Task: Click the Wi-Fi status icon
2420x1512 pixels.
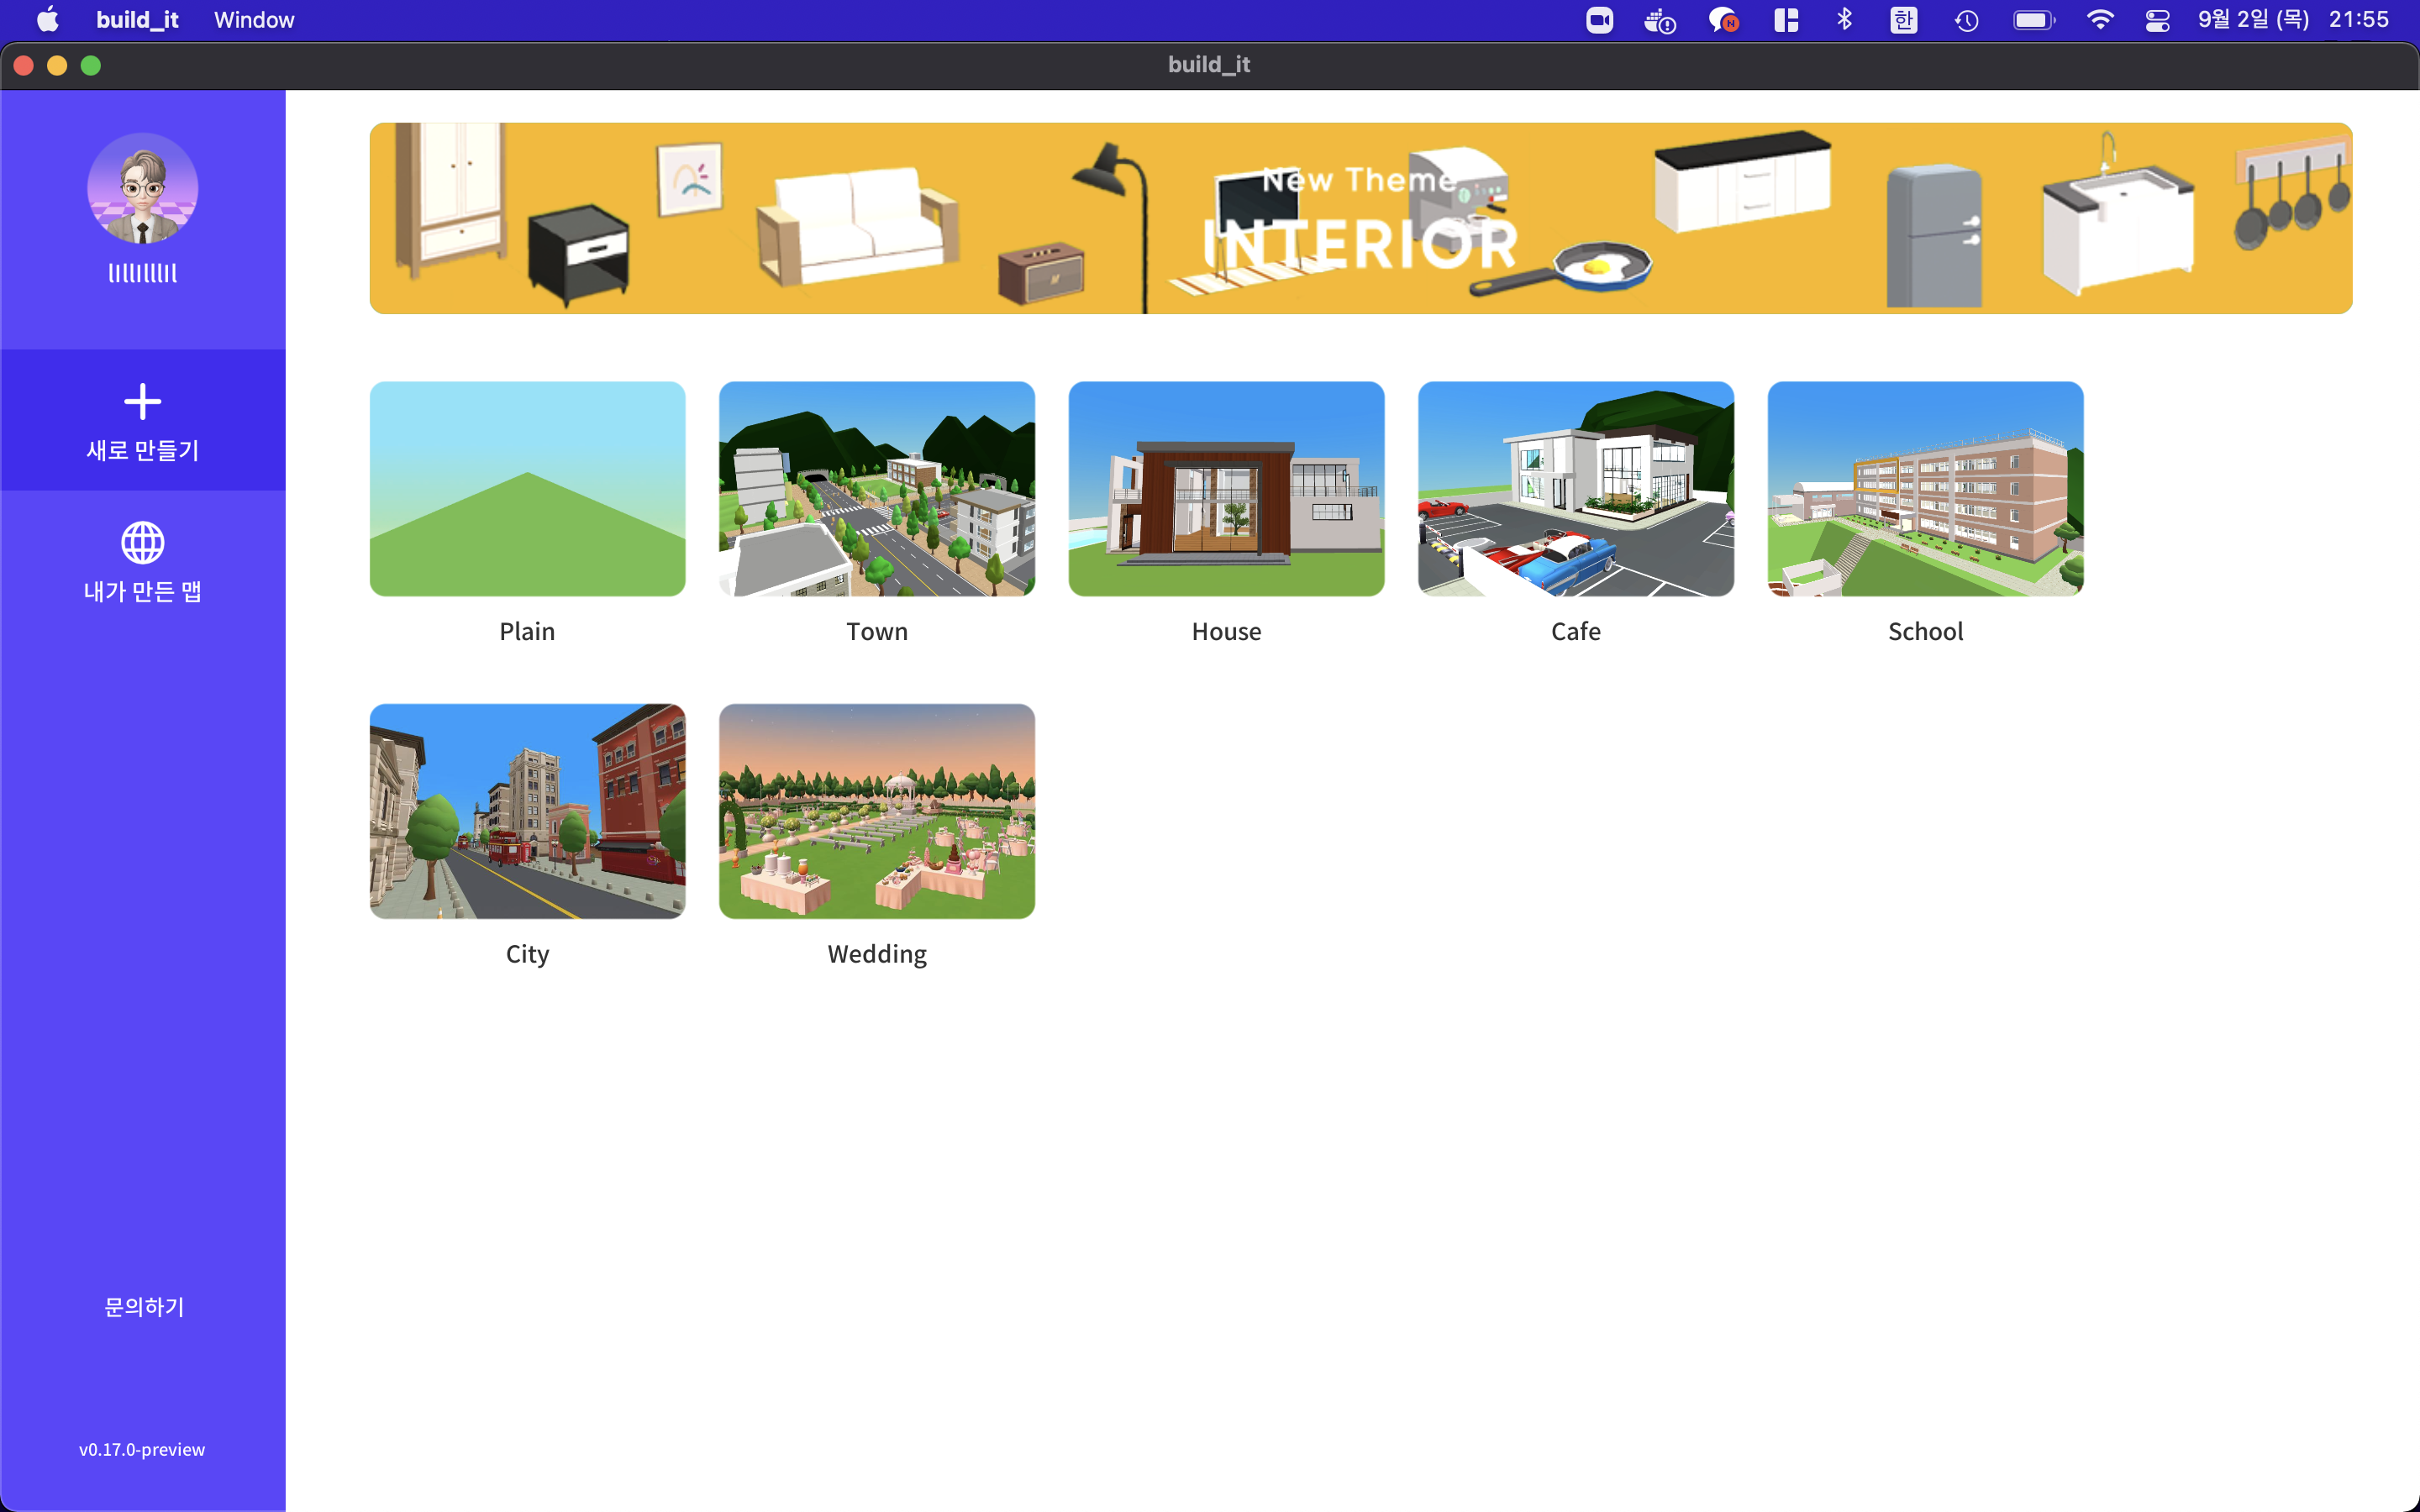Action: pyautogui.click(x=2099, y=20)
